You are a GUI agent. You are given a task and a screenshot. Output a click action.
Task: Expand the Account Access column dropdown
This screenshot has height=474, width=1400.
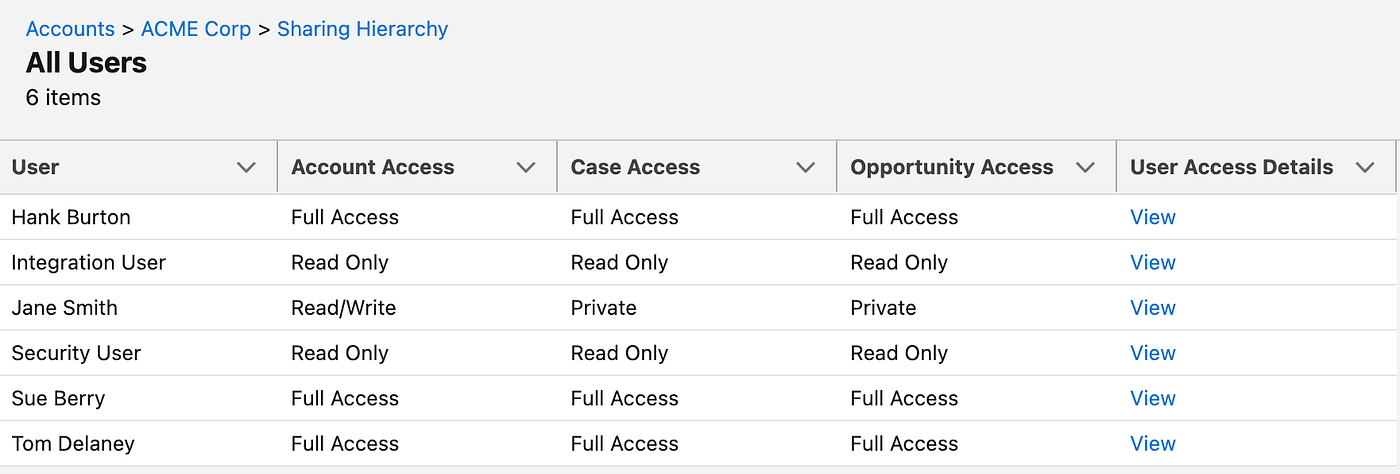coord(526,168)
